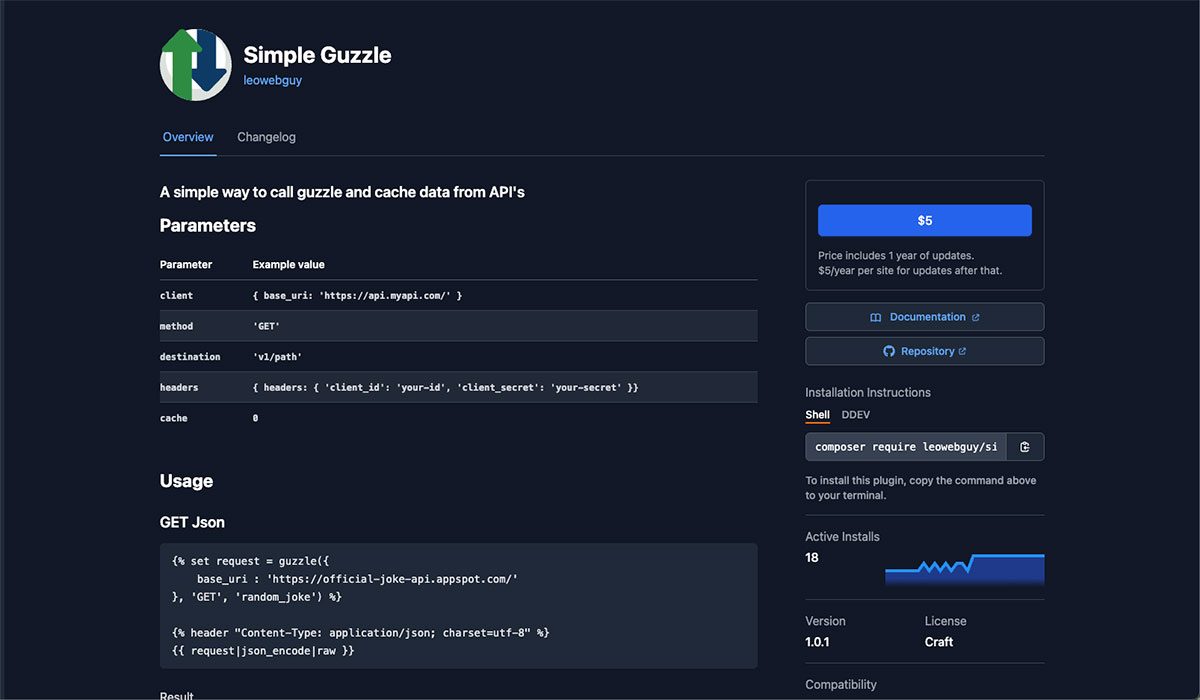Screen dimensions: 1200x700
Task: Click the version number 1.0.1
Action: [x=817, y=642]
